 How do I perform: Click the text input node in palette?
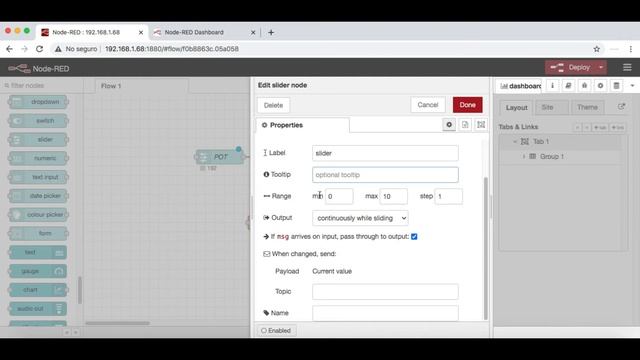pyautogui.click(x=38, y=177)
